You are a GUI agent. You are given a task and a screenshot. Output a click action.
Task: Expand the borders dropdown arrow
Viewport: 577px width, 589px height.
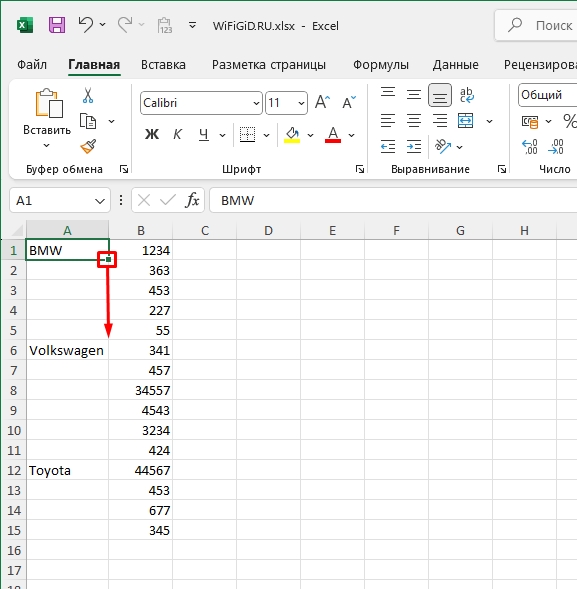tap(266, 135)
